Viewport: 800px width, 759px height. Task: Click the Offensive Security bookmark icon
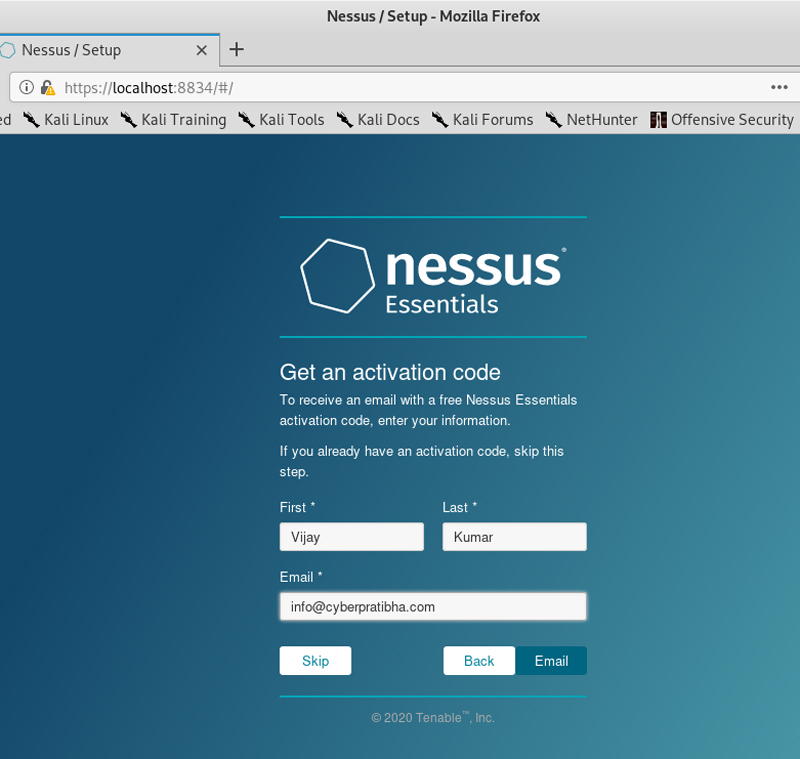[x=658, y=120]
